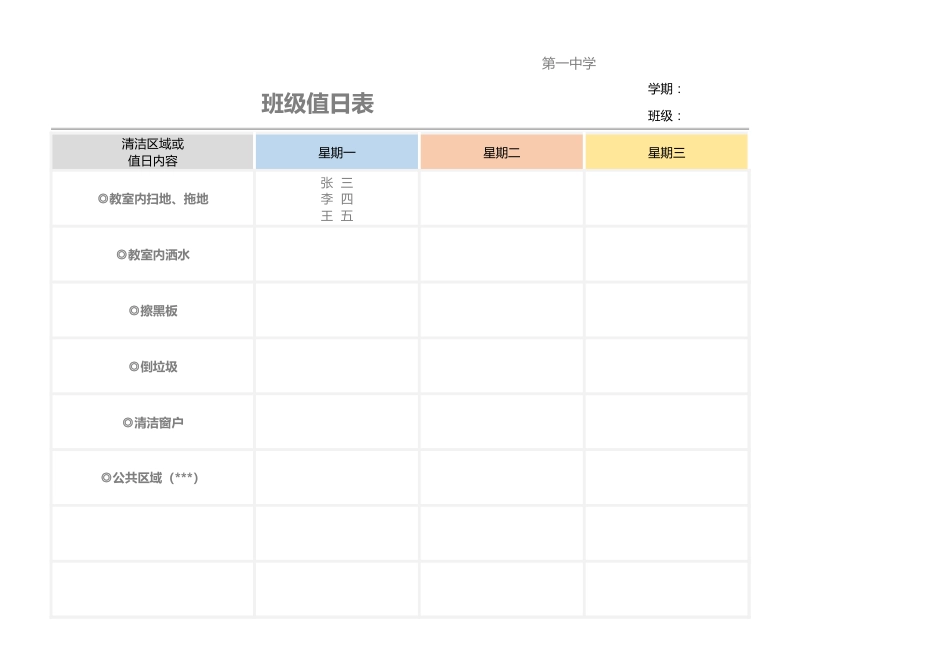The height and width of the screenshot is (672, 950).
Task: Click 星期二 cell for 教室内扫地、拖地 row
Action: pyautogui.click(x=502, y=199)
